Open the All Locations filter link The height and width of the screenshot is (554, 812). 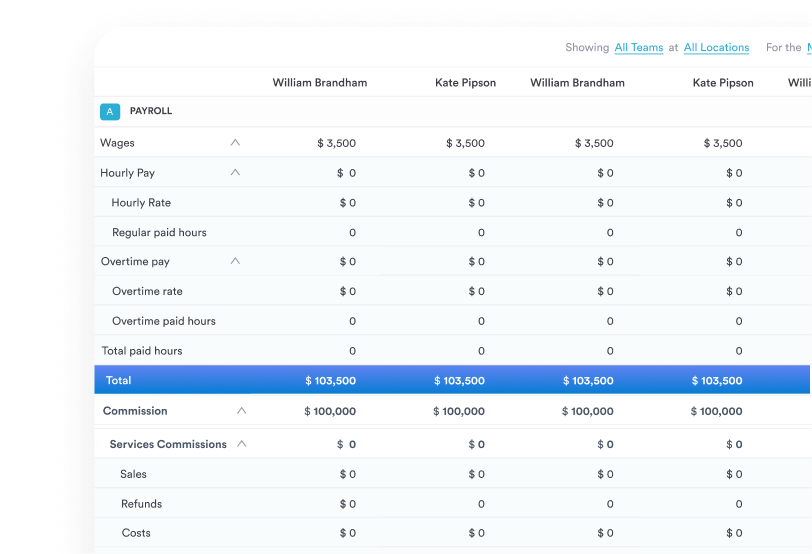716,48
